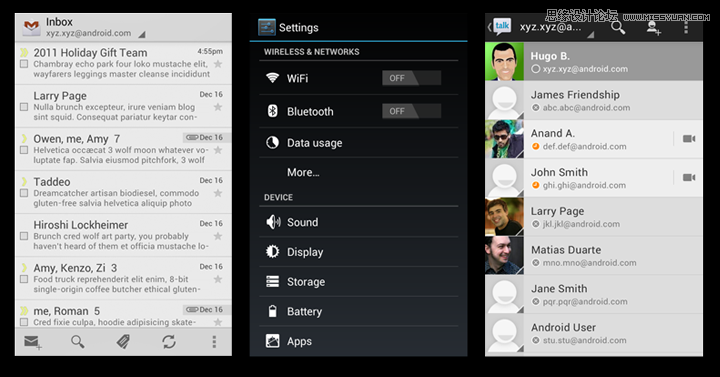This screenshot has width=720, height=377.
Task: Start video chat with Anand A.
Action: (689, 139)
